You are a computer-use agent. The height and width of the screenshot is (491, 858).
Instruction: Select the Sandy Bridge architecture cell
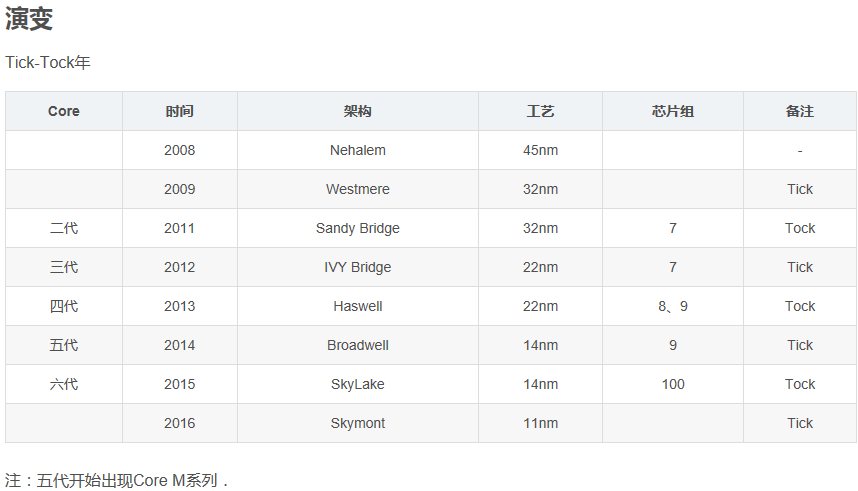(357, 228)
